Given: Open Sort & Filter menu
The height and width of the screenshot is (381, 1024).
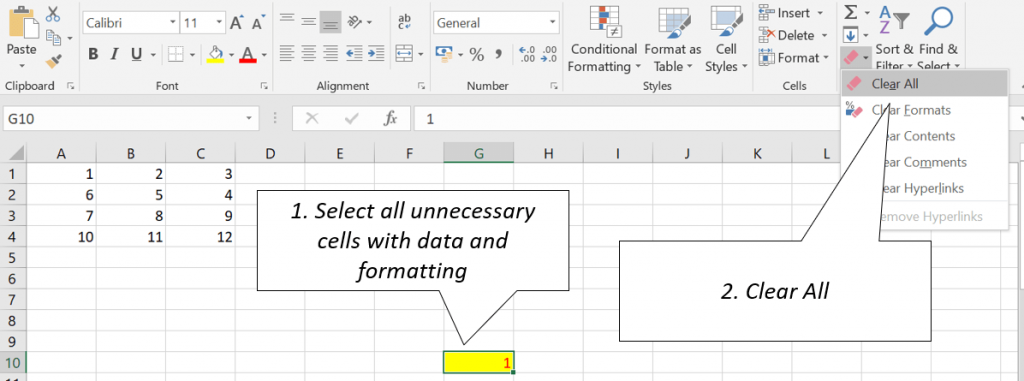Looking at the screenshot, I should click(893, 38).
